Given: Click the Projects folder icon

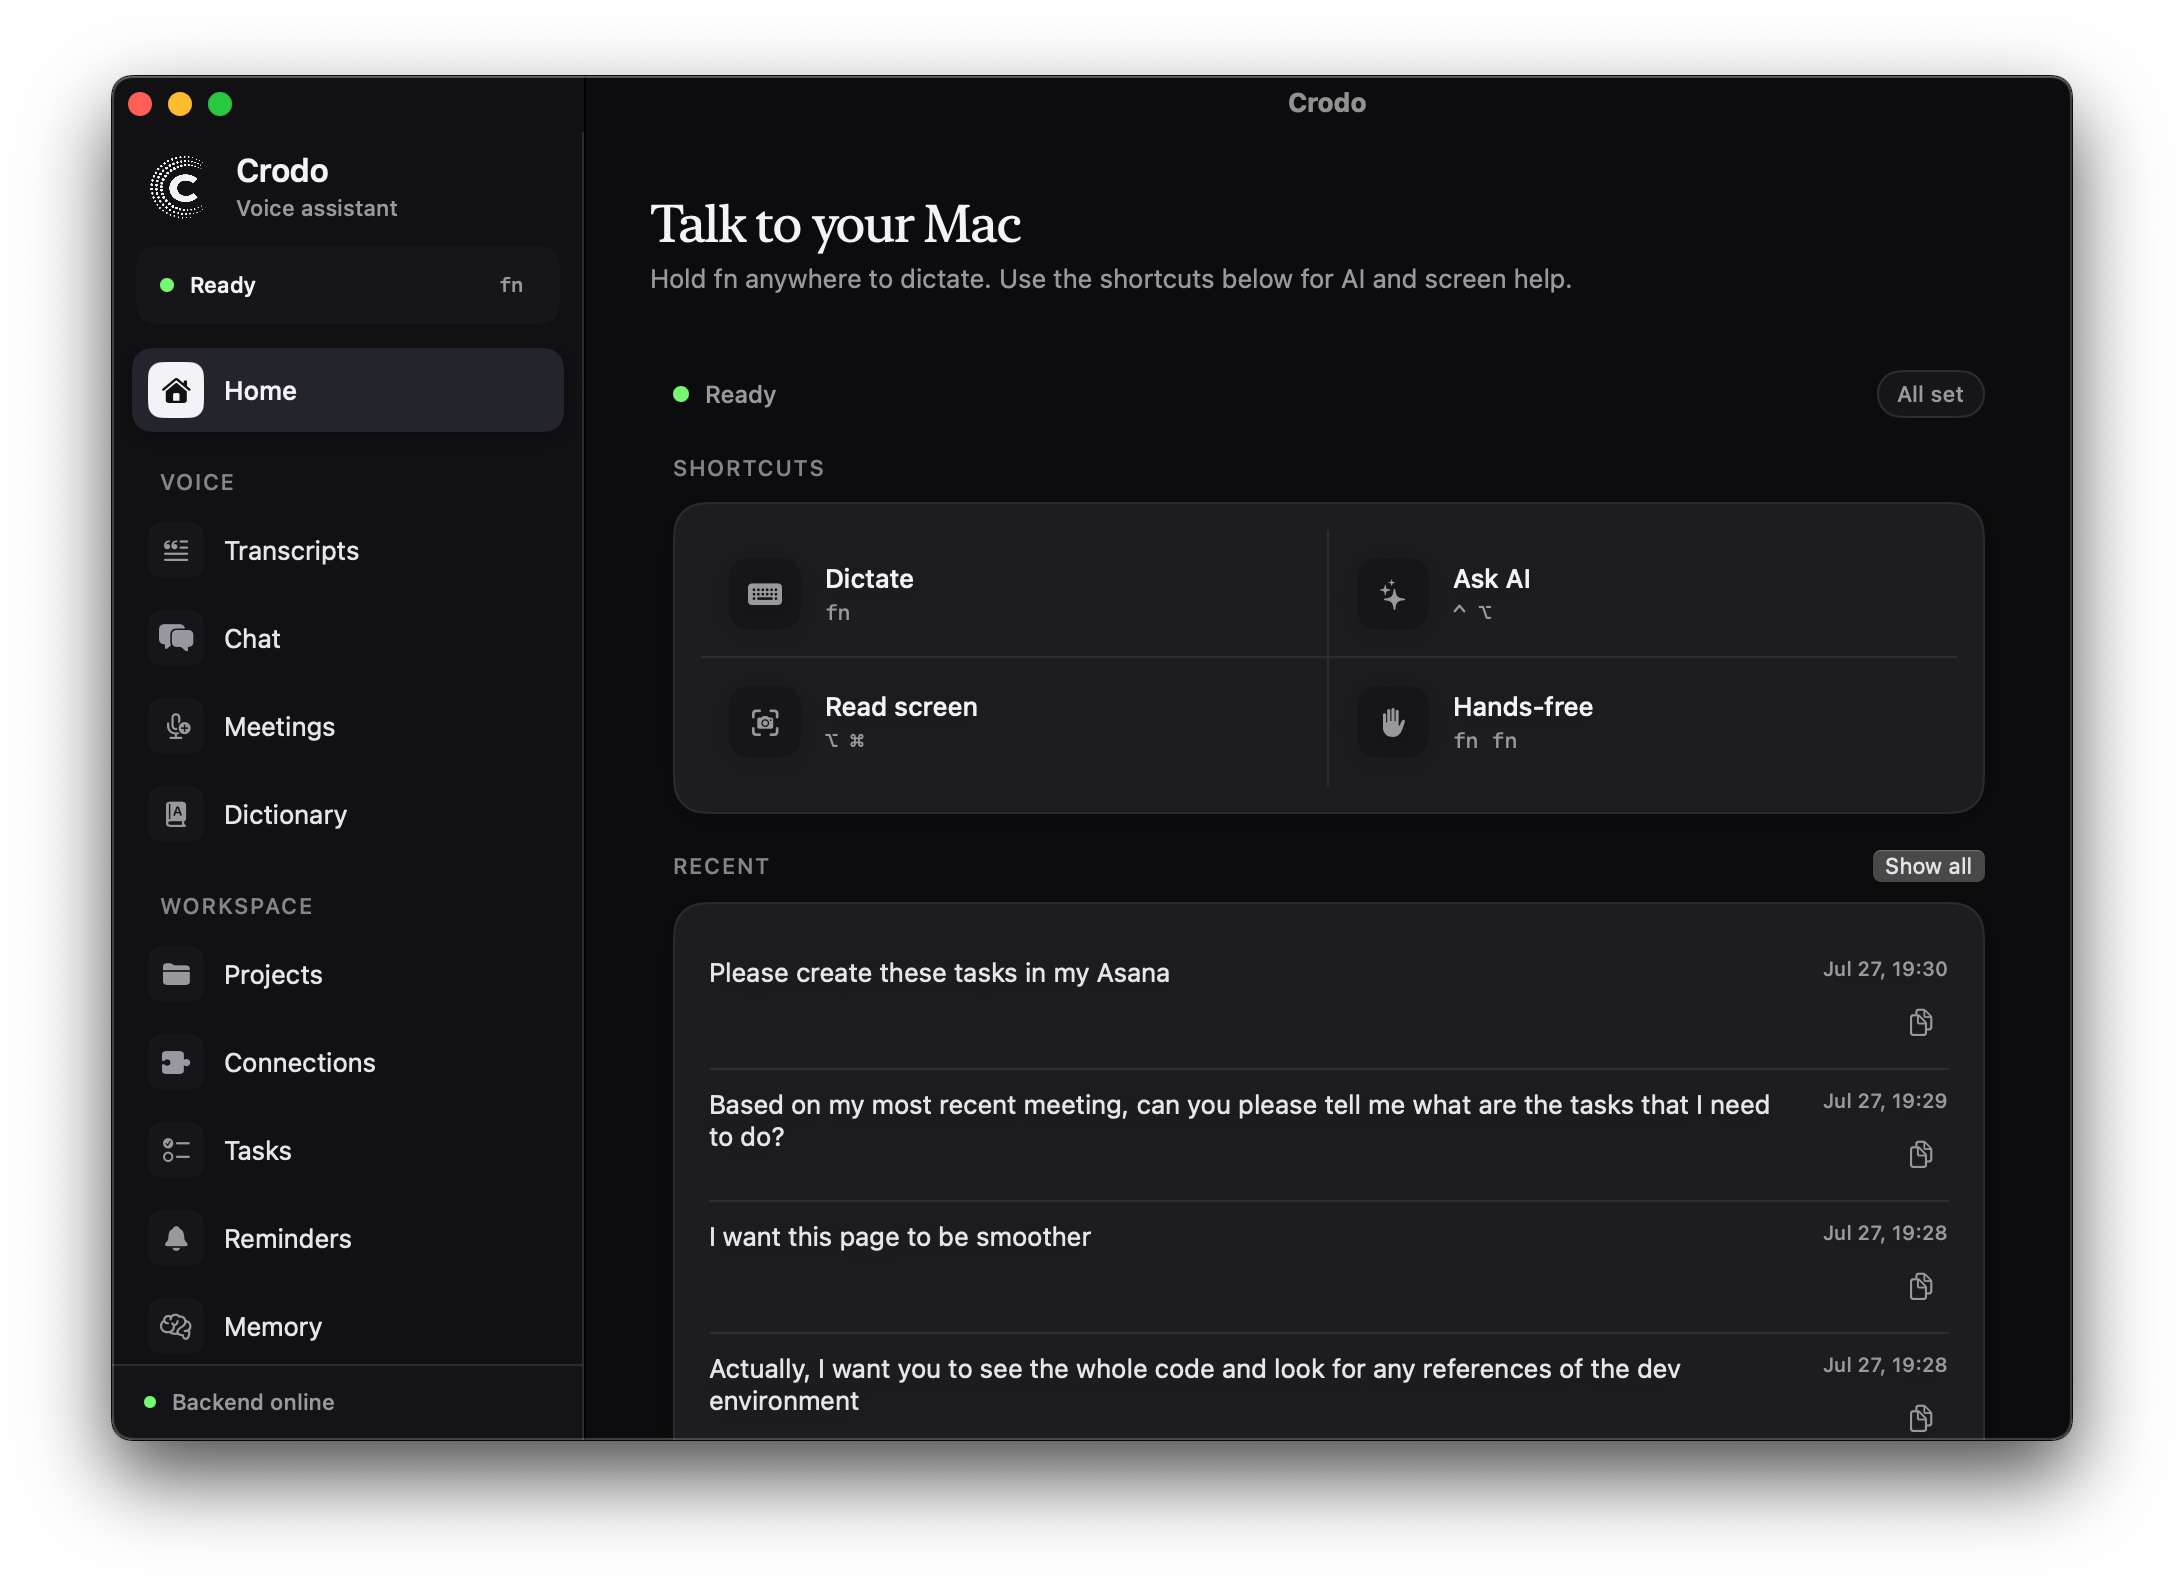Looking at the screenshot, I should (176, 975).
